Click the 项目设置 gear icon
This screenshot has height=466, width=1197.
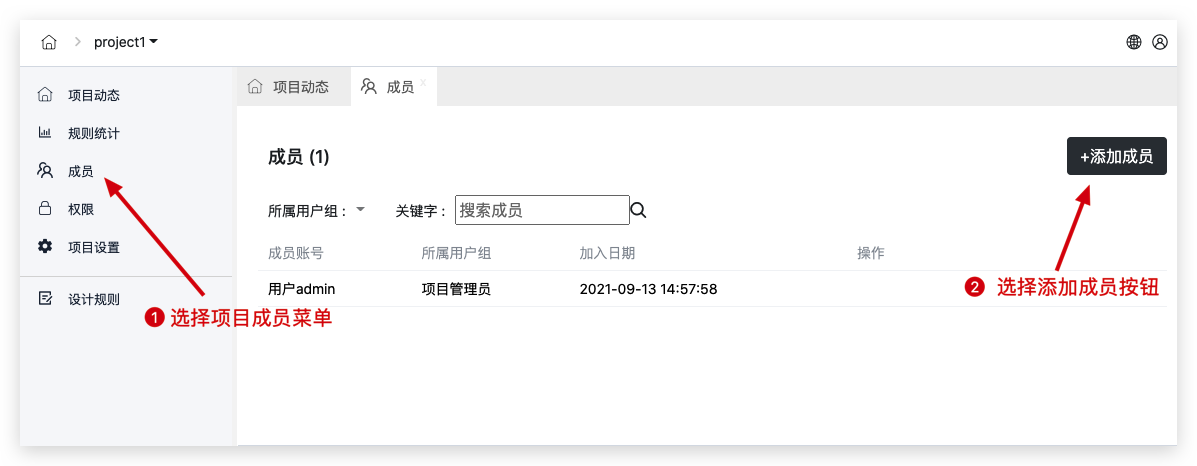pos(45,247)
